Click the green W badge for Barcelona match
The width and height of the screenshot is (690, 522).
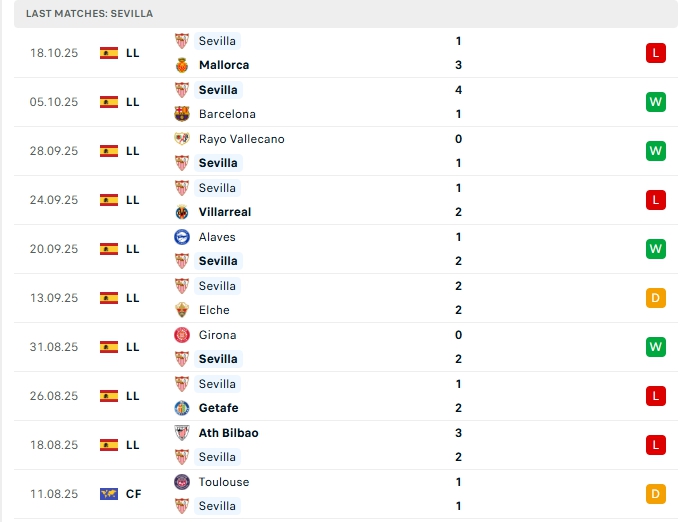(x=656, y=102)
